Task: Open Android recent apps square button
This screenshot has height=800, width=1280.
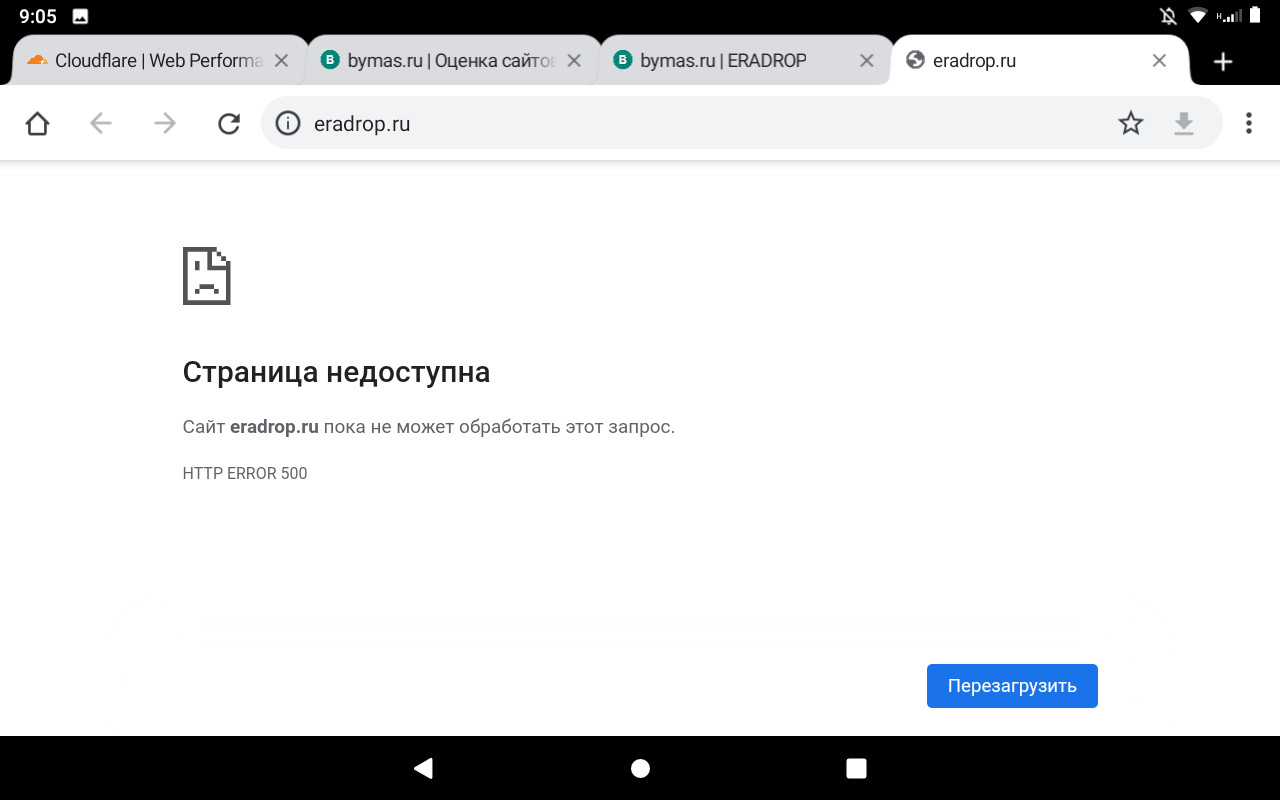Action: pos(856,768)
